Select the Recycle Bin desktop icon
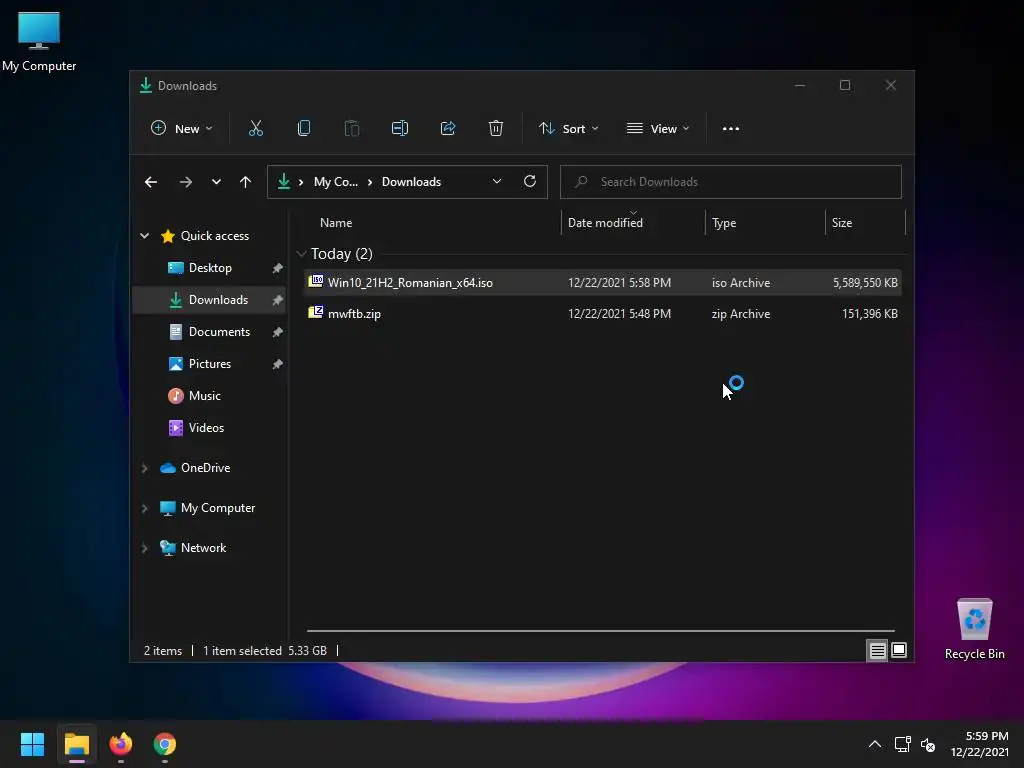The width and height of the screenshot is (1024, 768). pyautogui.click(x=974, y=629)
